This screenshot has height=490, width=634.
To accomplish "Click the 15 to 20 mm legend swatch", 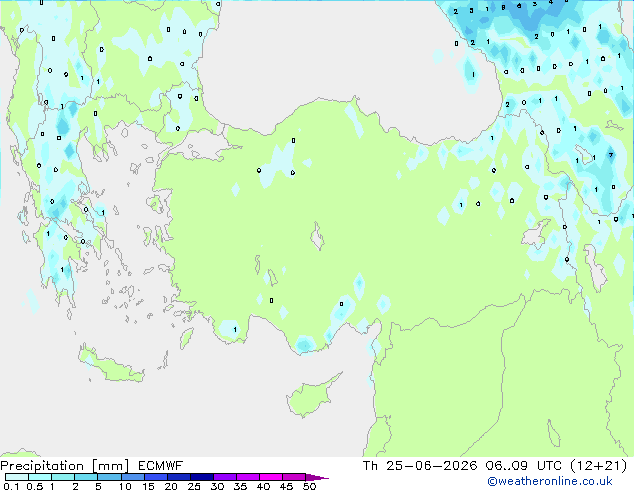I will (x=155, y=477).
